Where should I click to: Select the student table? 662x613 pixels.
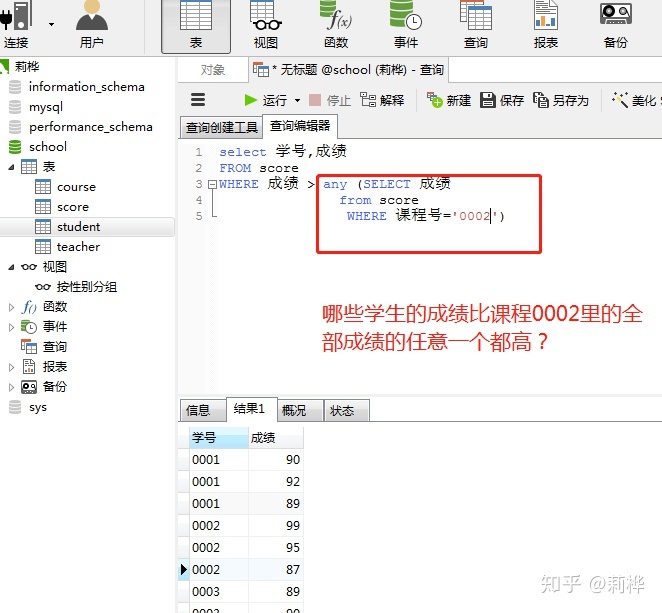click(x=79, y=227)
